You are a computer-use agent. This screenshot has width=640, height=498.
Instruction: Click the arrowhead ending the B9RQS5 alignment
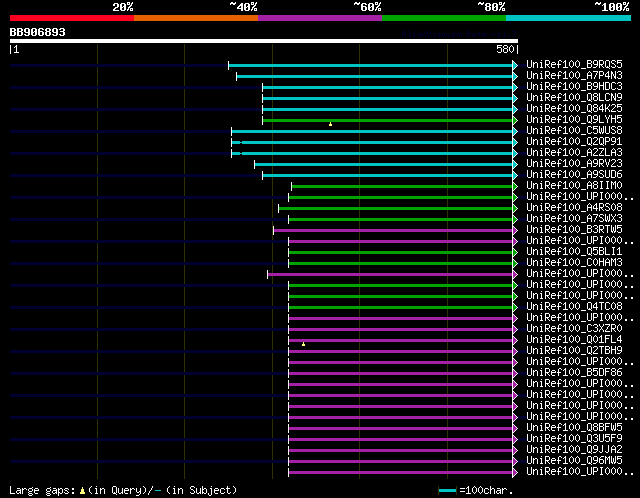point(515,65)
